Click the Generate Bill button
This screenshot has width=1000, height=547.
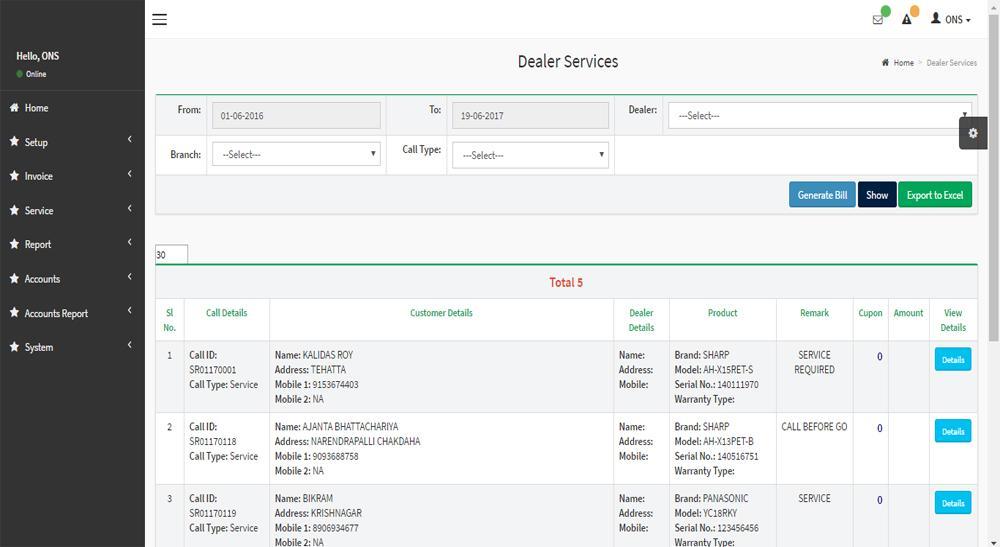[822, 195]
